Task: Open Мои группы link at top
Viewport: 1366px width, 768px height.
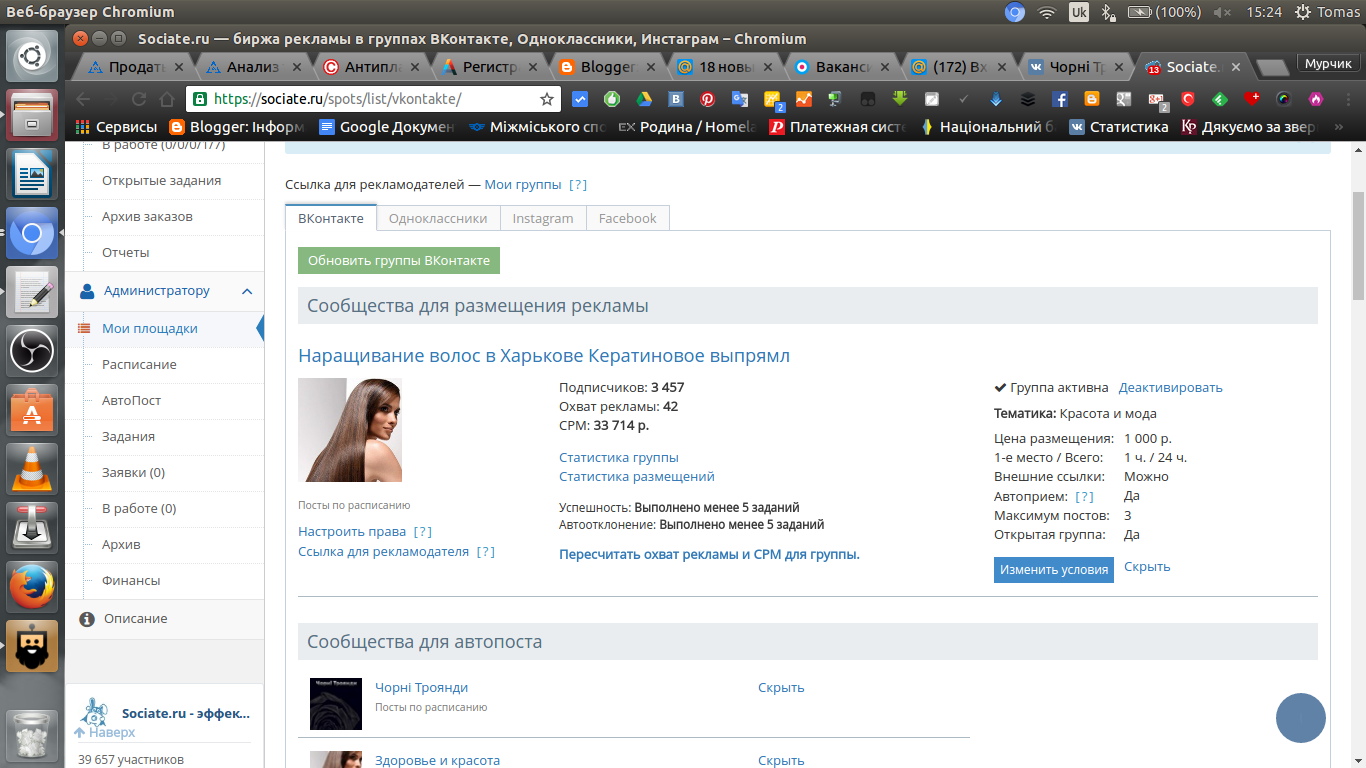Action: tap(523, 184)
